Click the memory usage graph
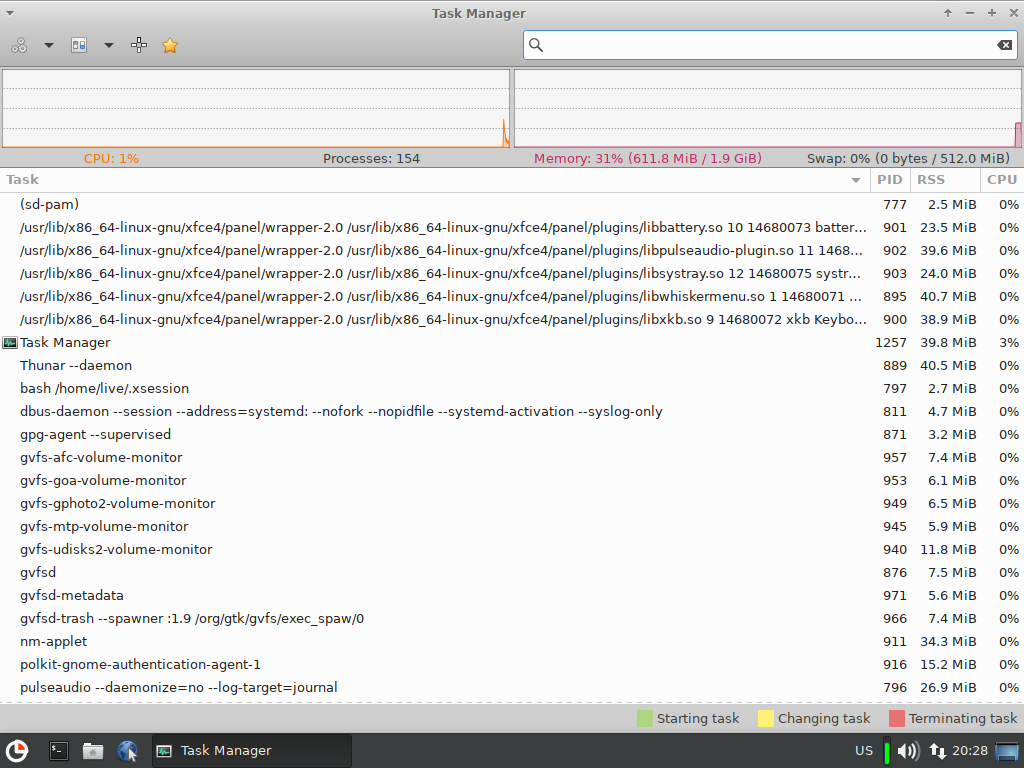This screenshot has height=768, width=1024. pos(768,108)
